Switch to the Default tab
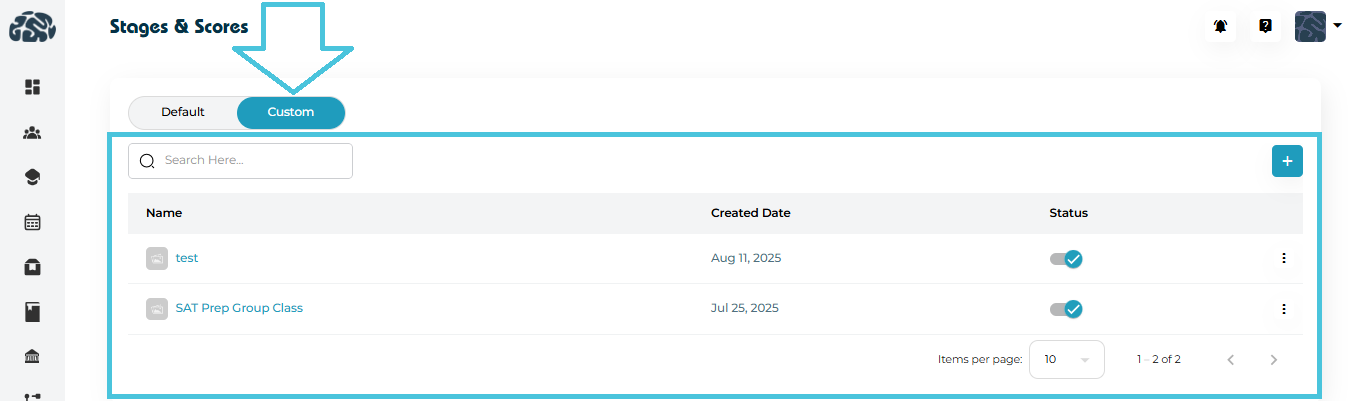The image size is (1363, 401). pos(183,112)
